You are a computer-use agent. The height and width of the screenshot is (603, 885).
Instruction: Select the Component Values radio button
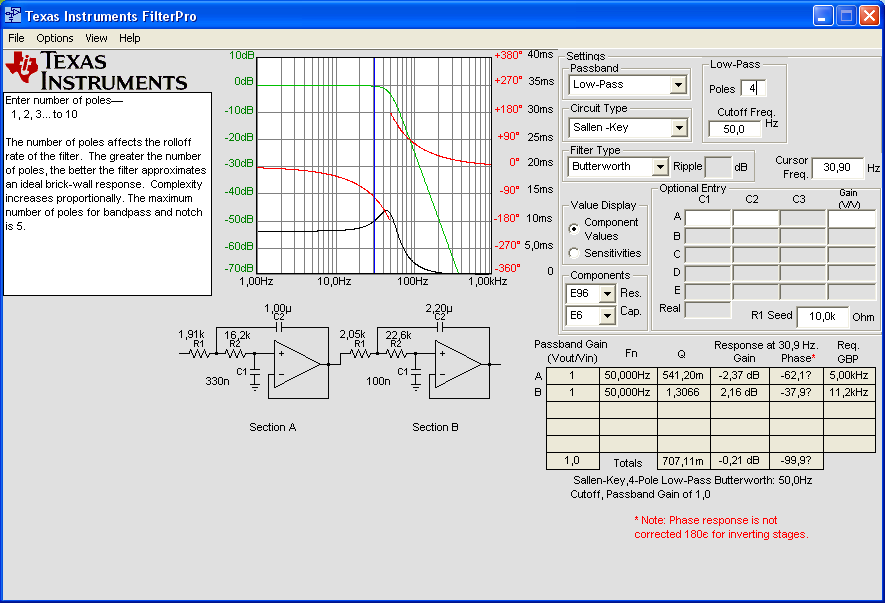574,229
